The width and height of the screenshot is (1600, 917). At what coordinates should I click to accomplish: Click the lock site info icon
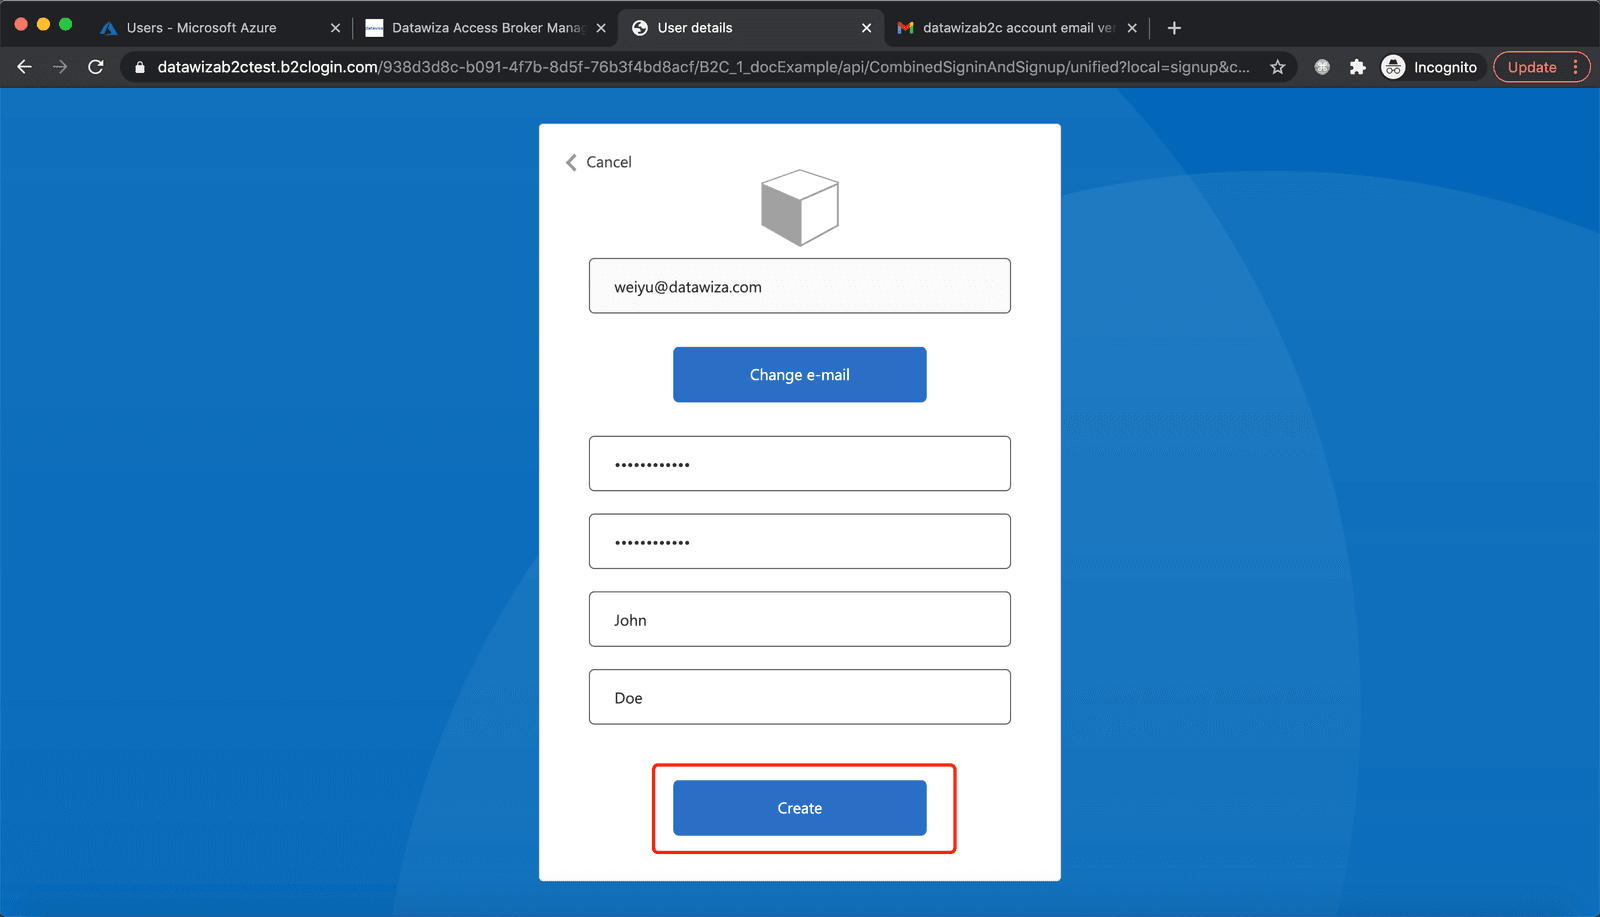tap(140, 67)
